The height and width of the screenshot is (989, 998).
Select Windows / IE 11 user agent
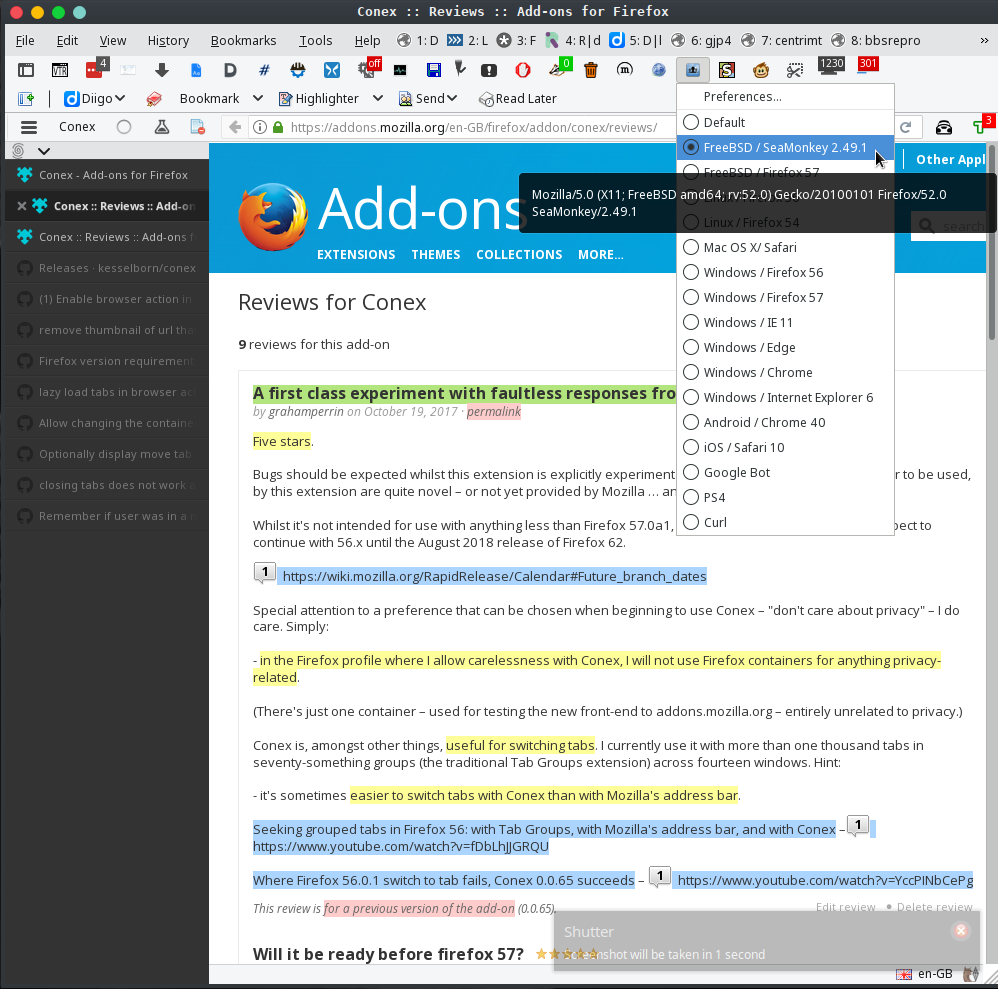[785, 323]
